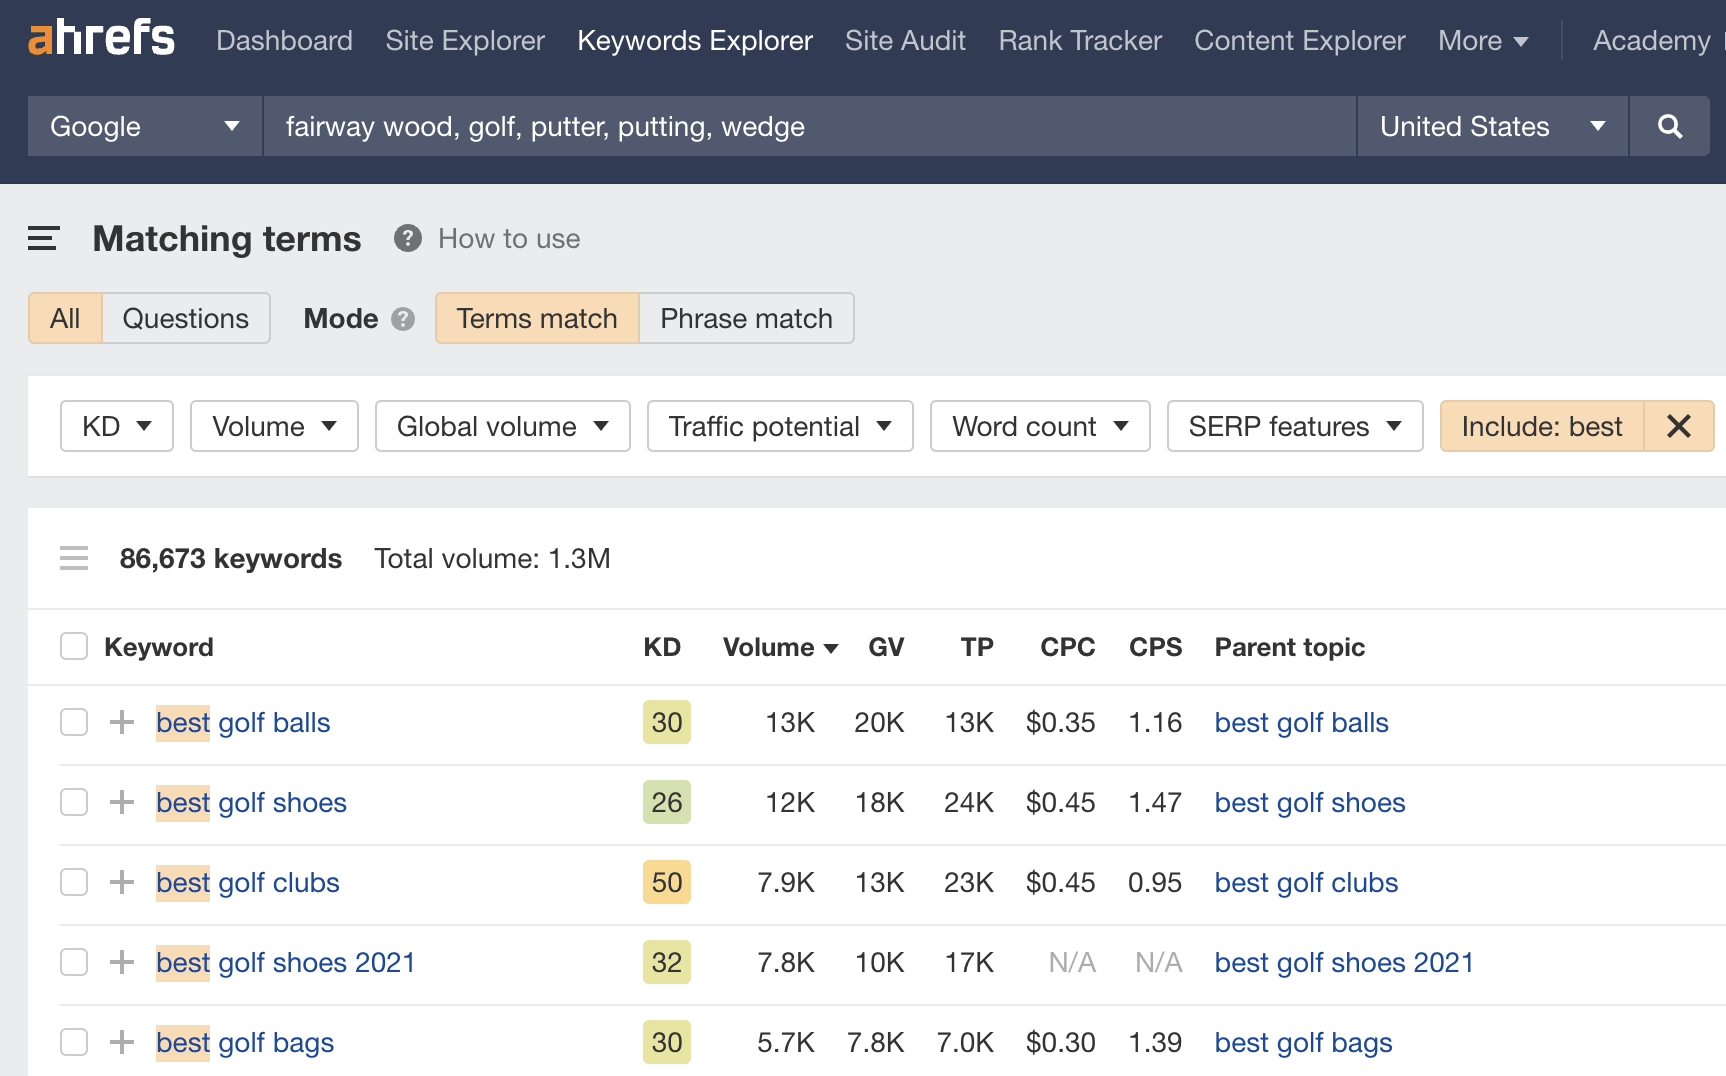
Task: Click the keyword search input field
Action: (x=808, y=126)
